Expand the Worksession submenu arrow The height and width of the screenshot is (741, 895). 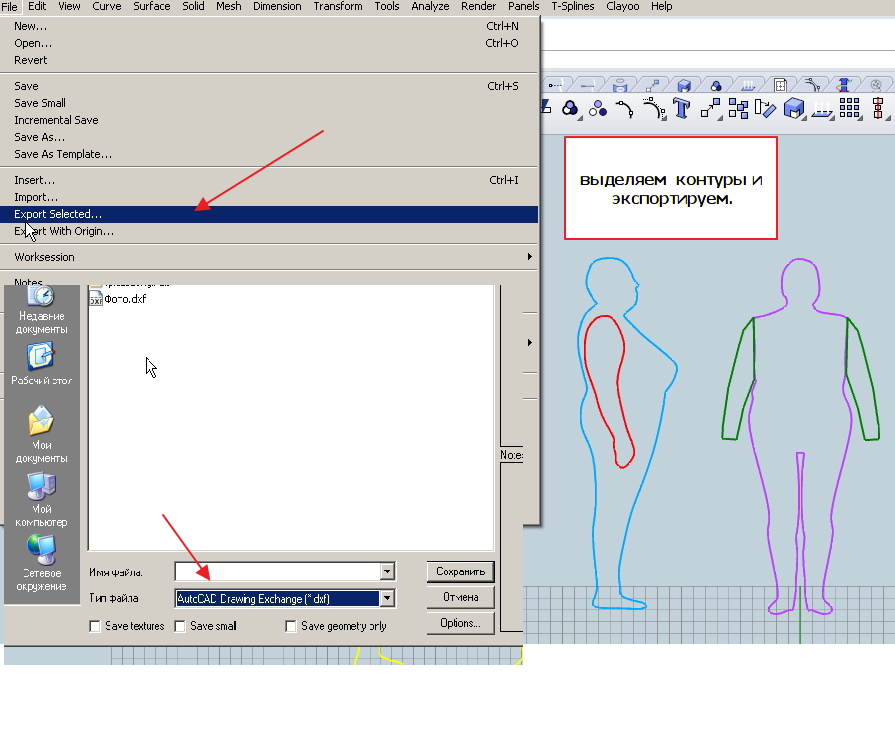(530, 257)
